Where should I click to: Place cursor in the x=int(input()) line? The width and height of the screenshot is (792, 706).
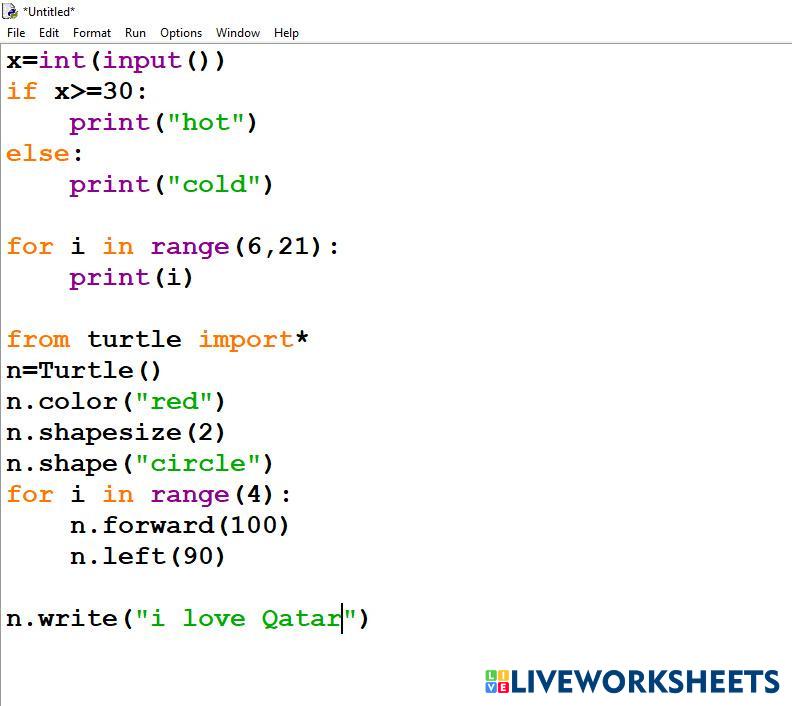(116, 61)
